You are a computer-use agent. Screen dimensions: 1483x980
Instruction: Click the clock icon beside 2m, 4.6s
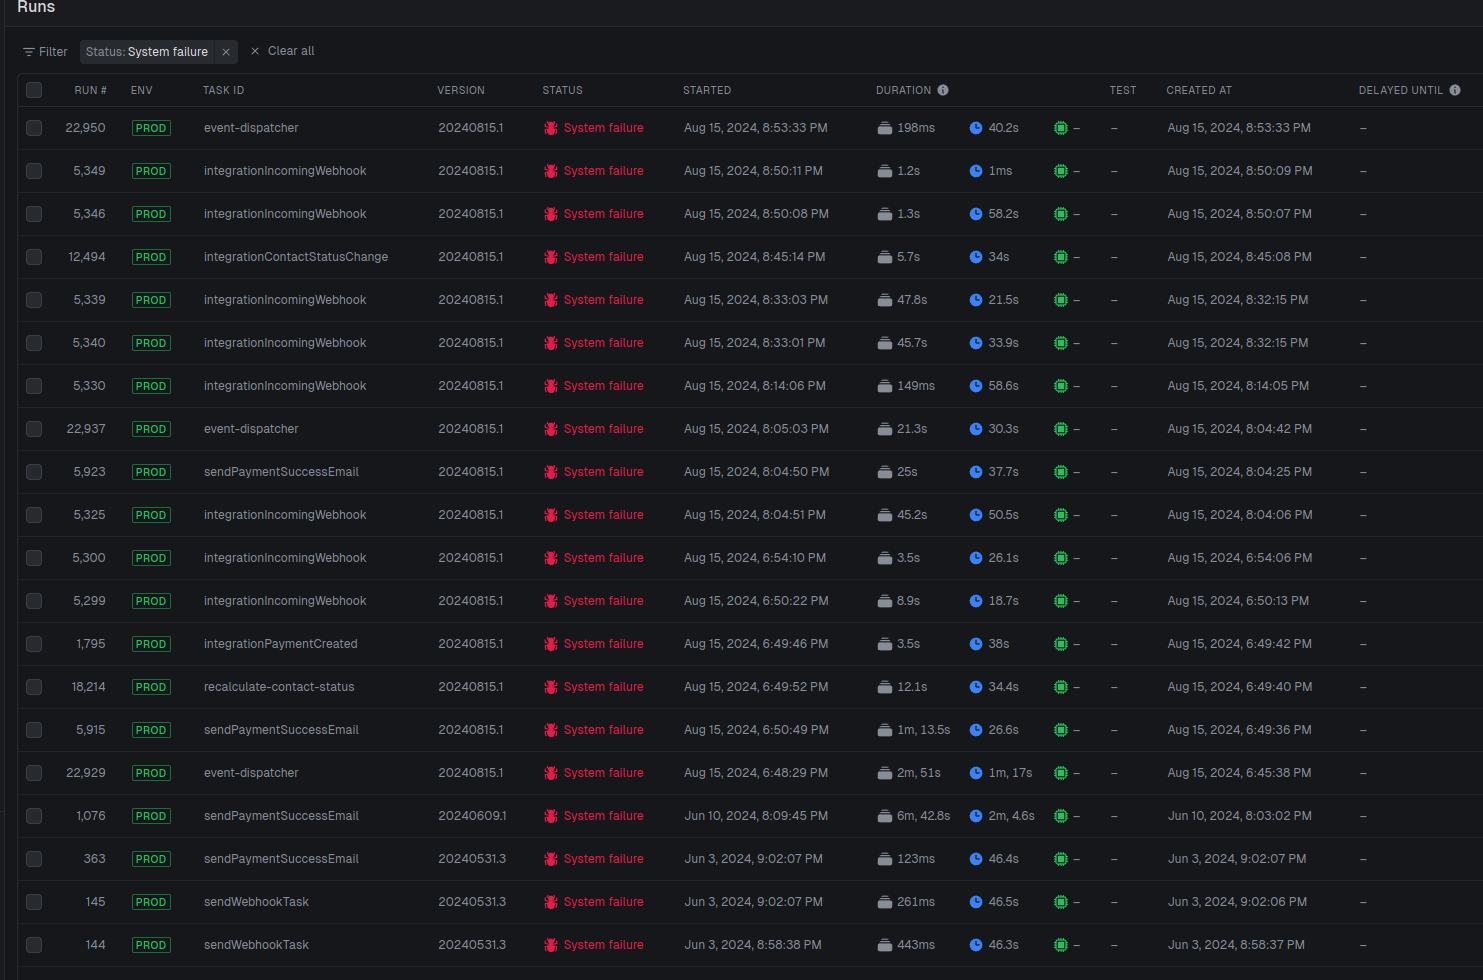click(976, 816)
